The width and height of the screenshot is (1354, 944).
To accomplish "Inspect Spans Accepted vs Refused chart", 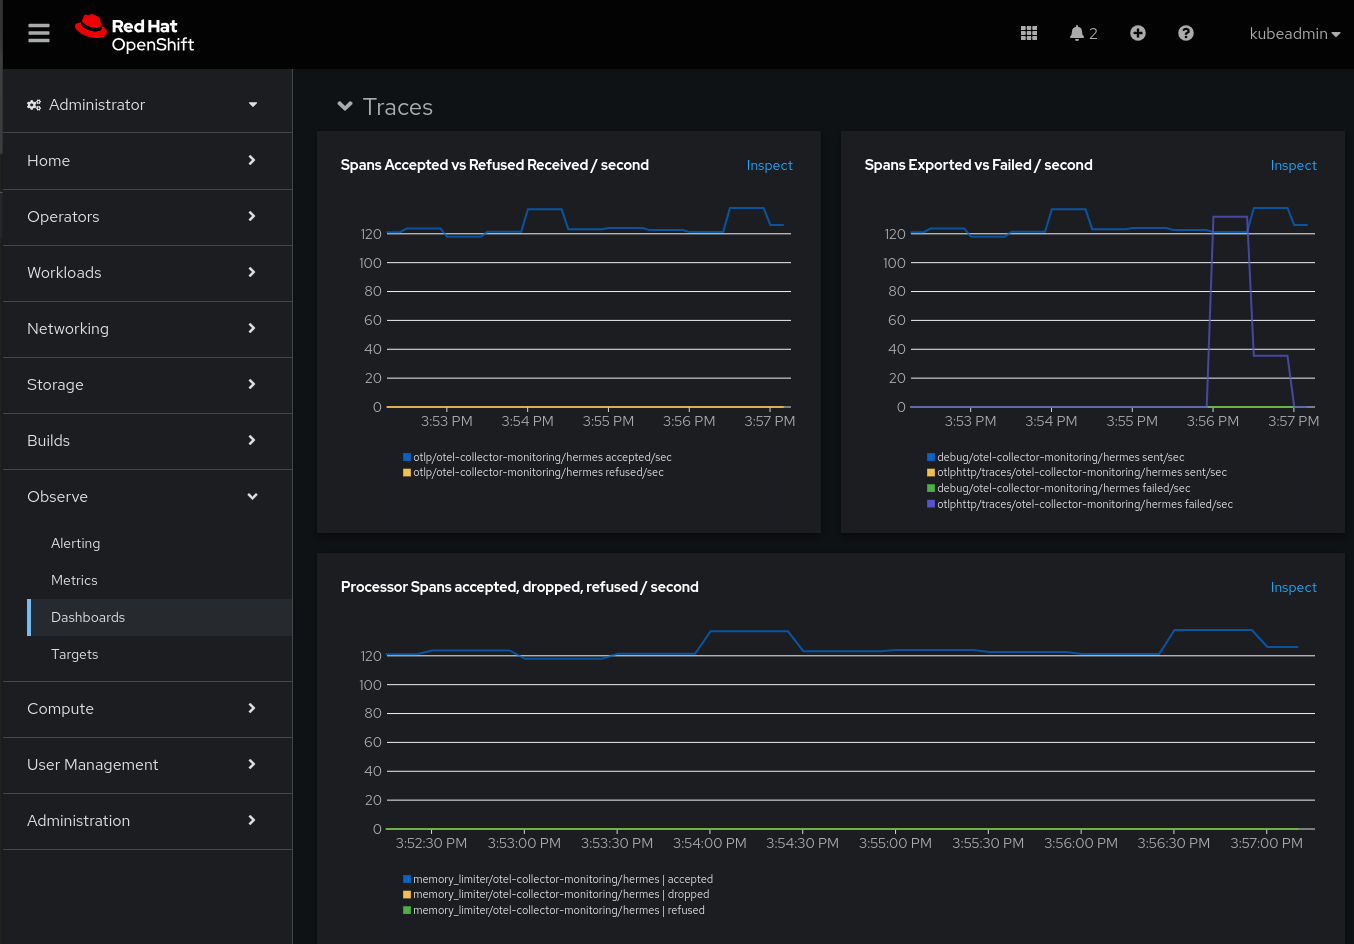I will (769, 166).
